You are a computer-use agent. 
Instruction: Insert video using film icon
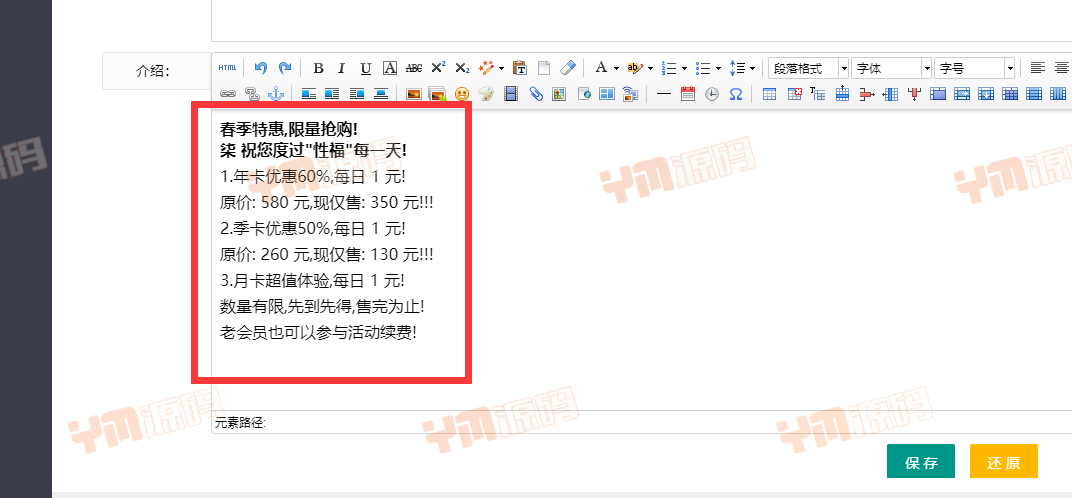pos(511,94)
